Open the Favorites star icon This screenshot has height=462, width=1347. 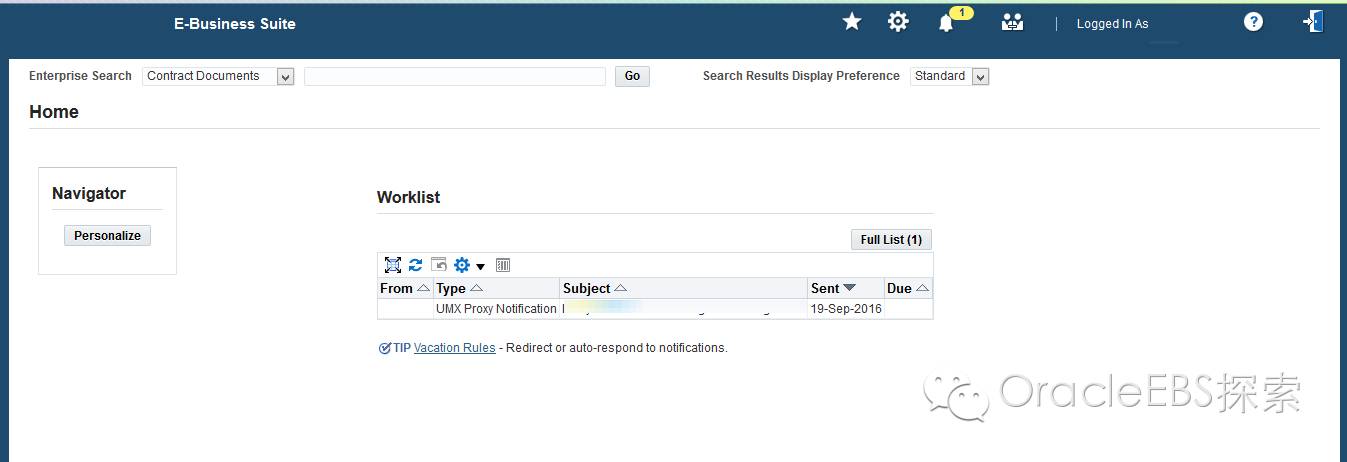click(852, 22)
